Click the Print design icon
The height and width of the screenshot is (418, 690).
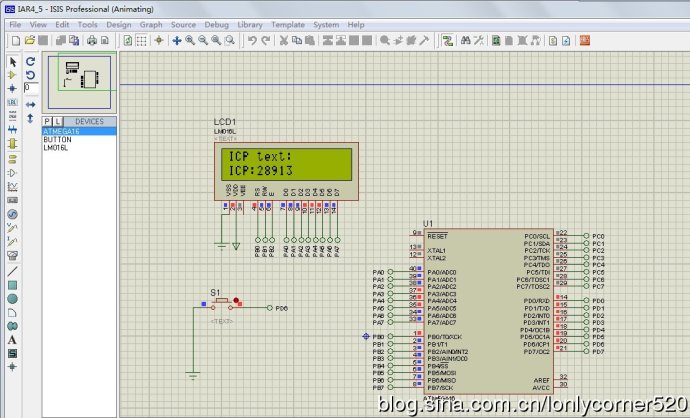click(92, 41)
